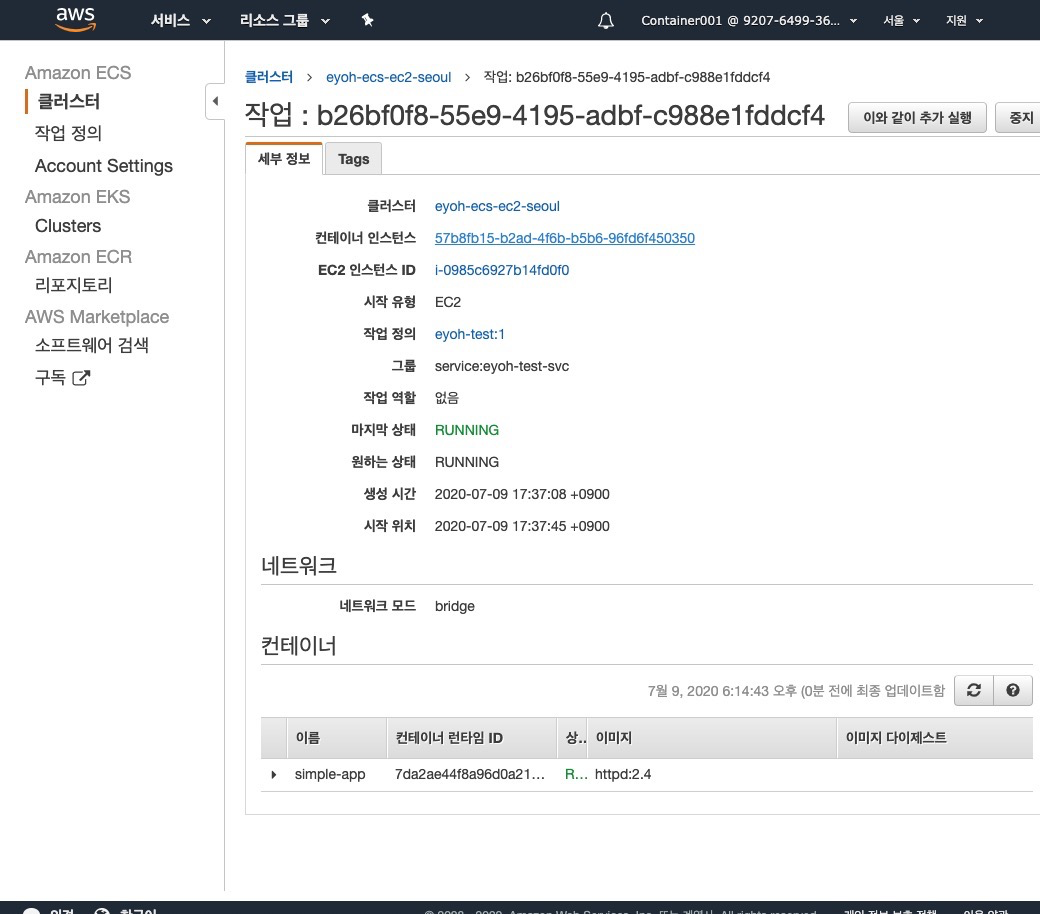Open the notifications bell
Image resolution: width=1040 pixels, height=914 pixels.
tap(606, 21)
